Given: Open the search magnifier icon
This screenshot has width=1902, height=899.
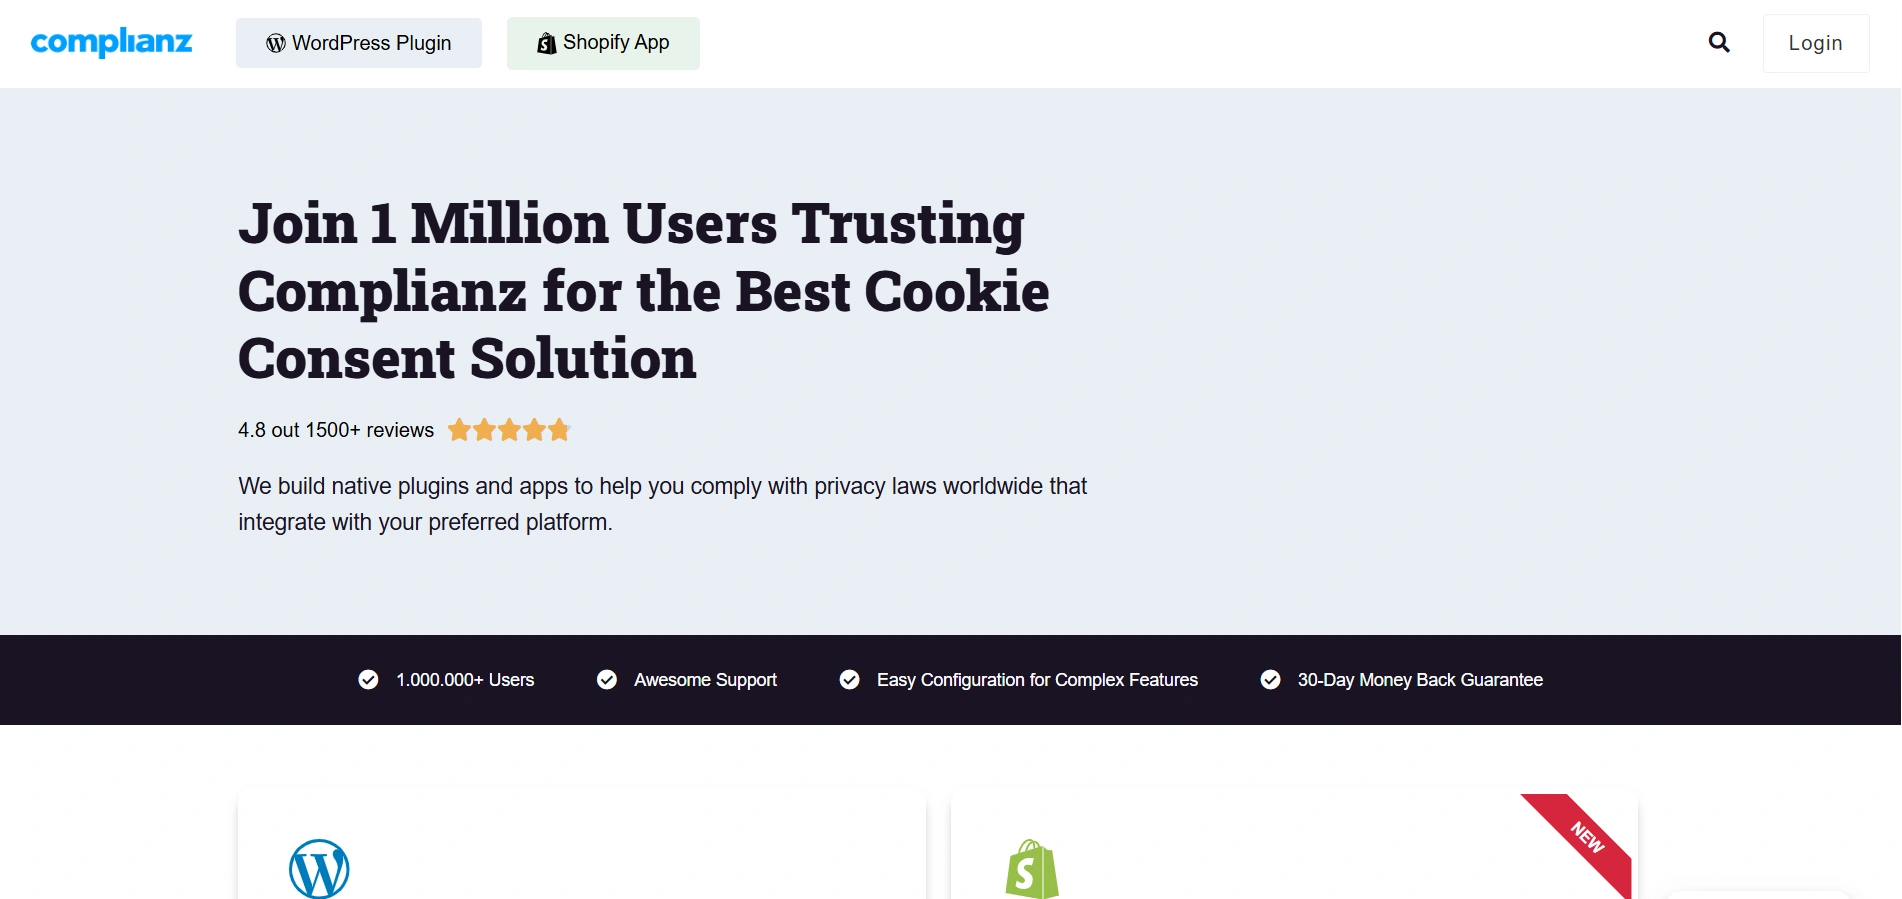Looking at the screenshot, I should (x=1719, y=42).
